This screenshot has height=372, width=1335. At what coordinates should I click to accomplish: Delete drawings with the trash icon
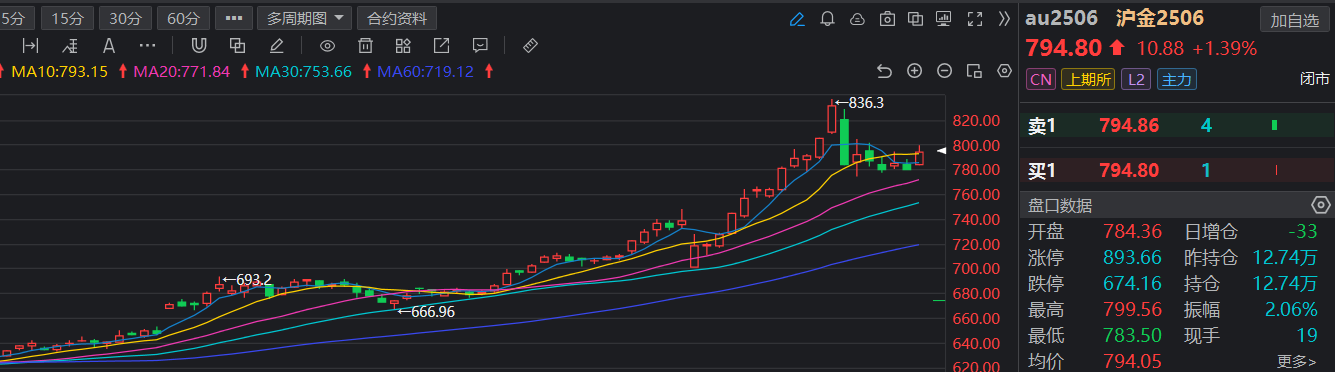coord(366,45)
